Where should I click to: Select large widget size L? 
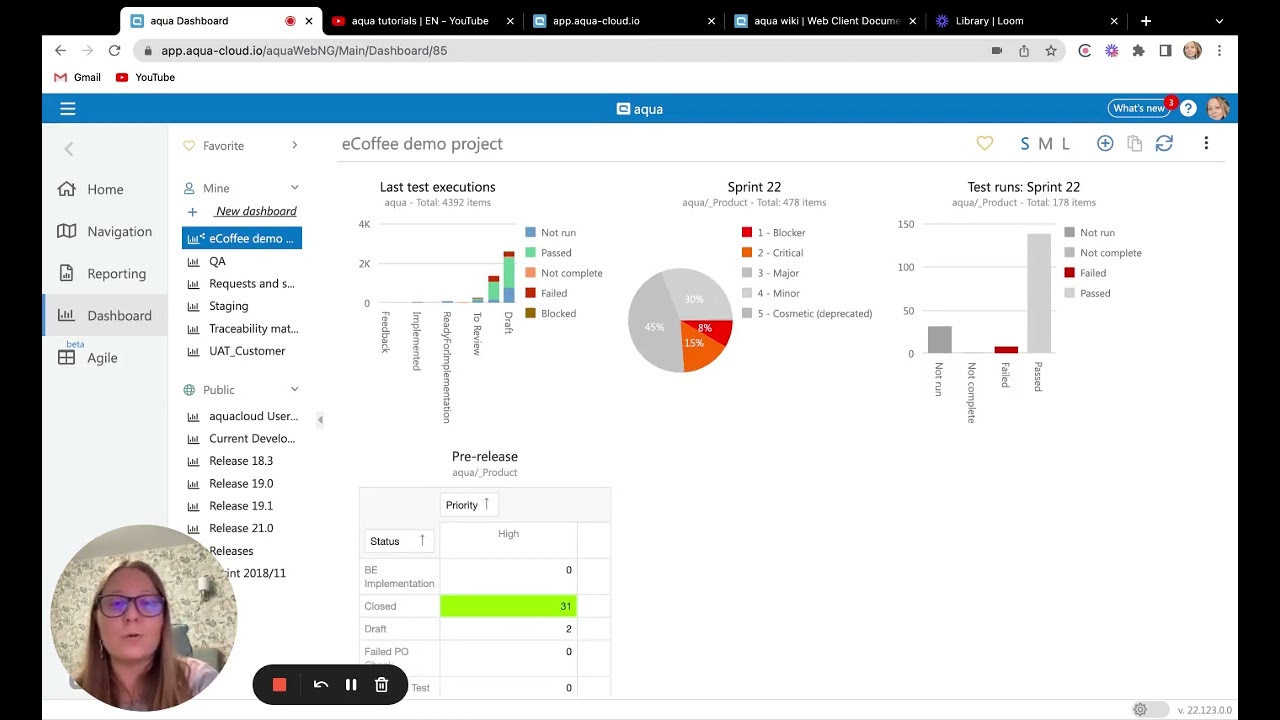(x=1066, y=144)
